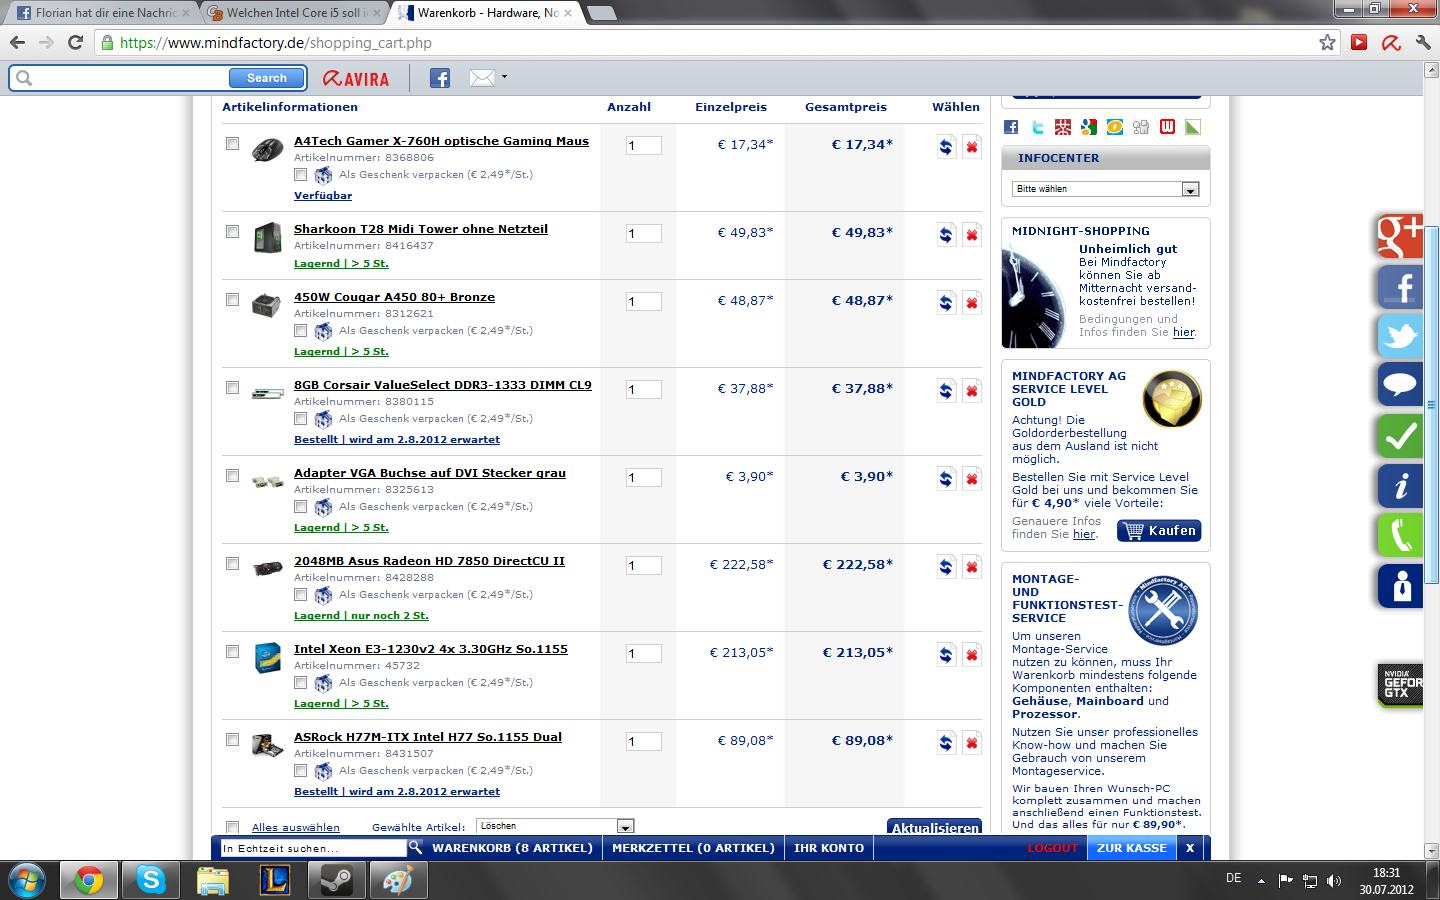
Task: Click the 'In Echtzeit suchen' field
Action: [313, 848]
